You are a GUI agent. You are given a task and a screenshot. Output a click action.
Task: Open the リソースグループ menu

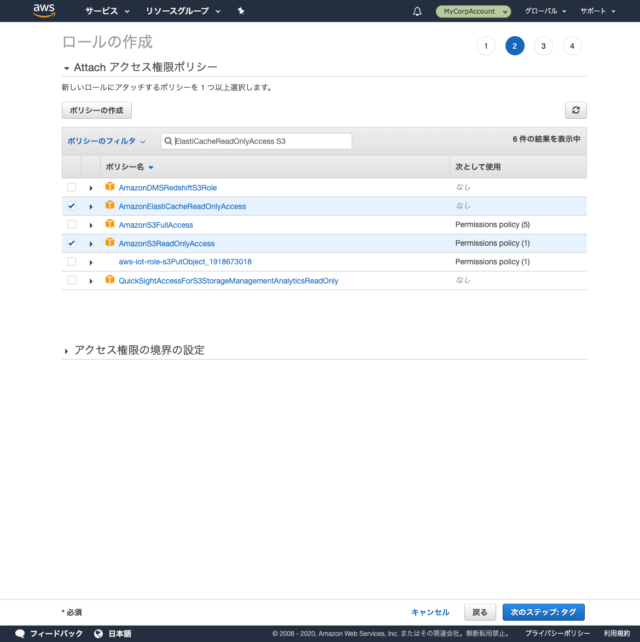coord(183,11)
